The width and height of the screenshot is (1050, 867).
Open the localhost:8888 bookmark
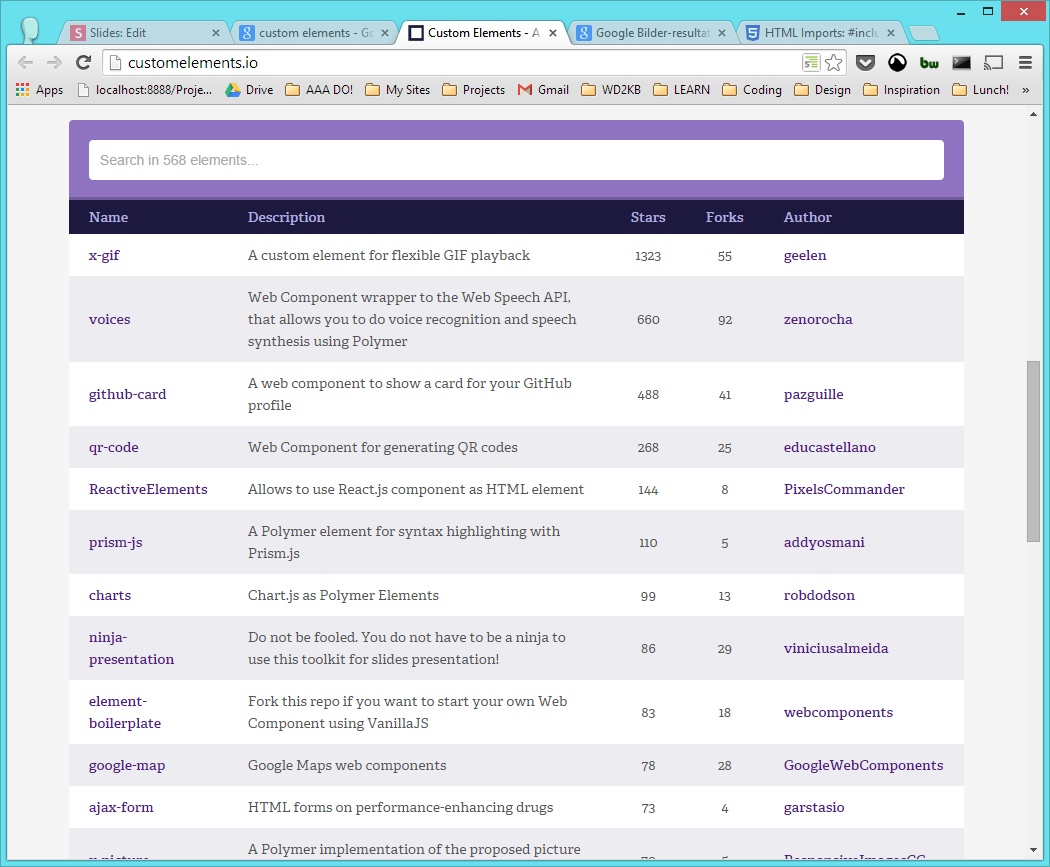pyautogui.click(x=145, y=90)
